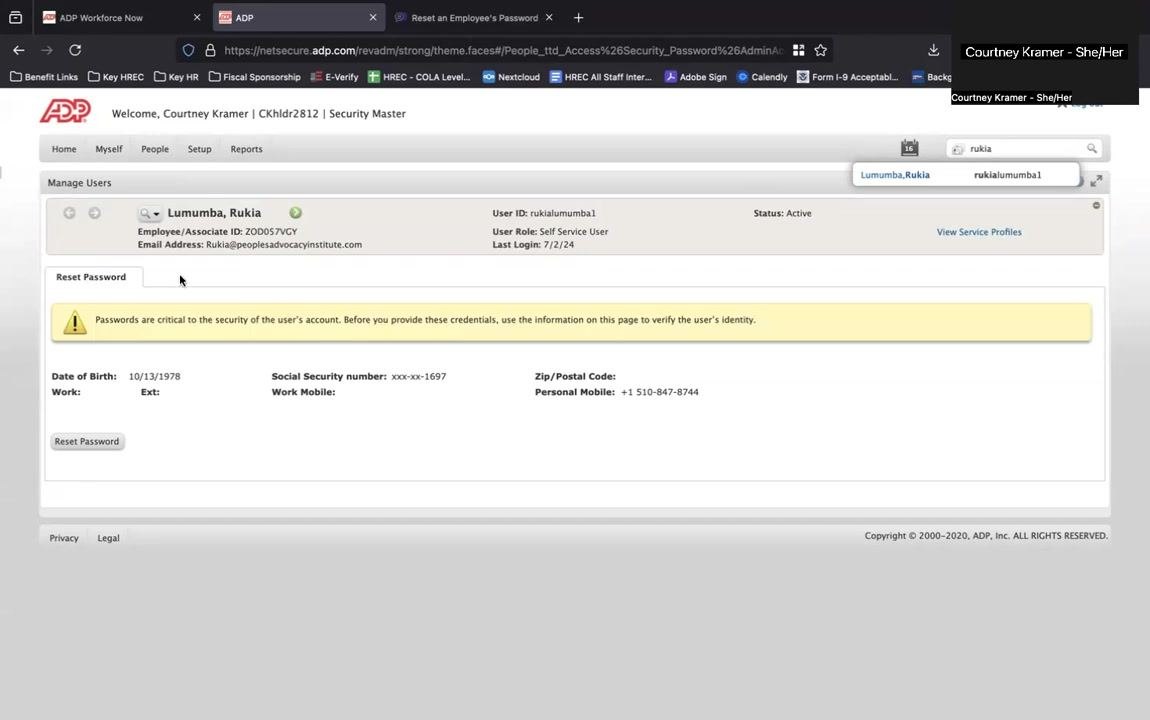Open the E-Verify bookmark

coord(334,77)
